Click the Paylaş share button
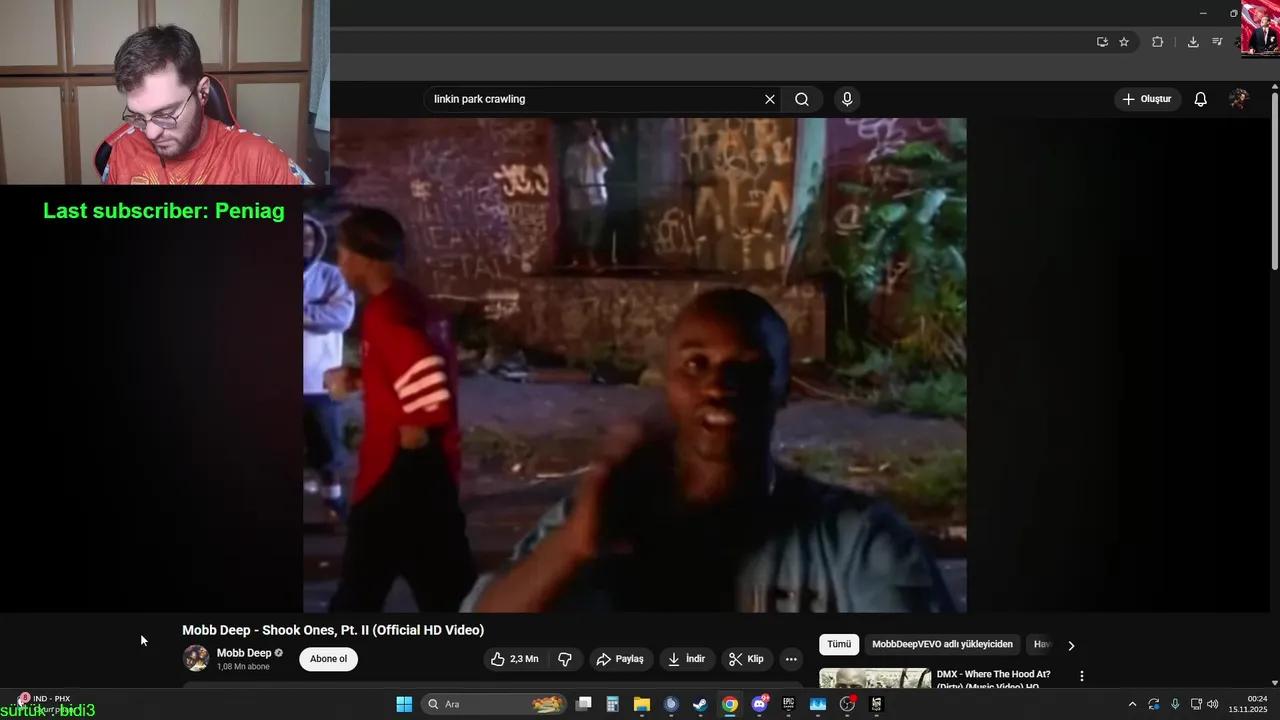 coord(620,659)
